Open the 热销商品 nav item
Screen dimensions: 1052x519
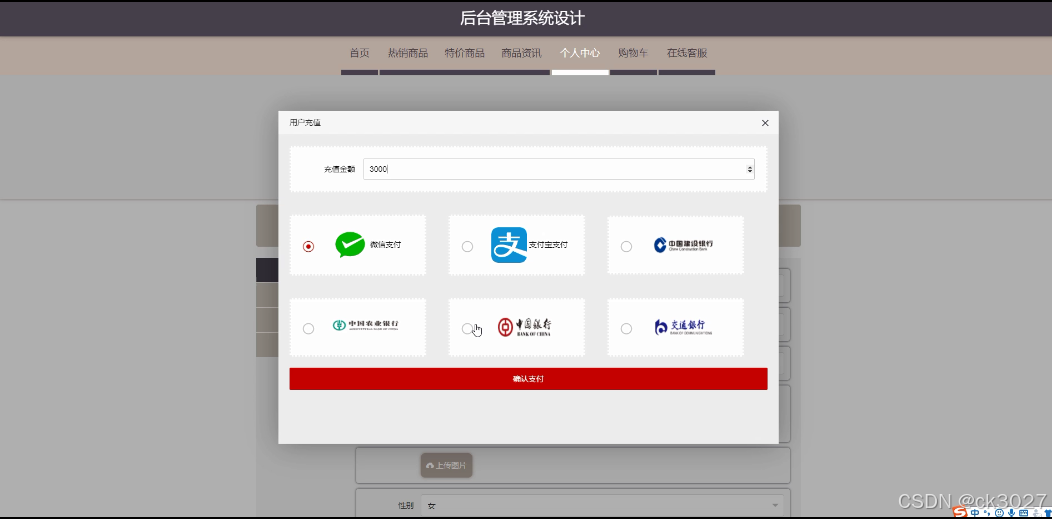point(408,53)
